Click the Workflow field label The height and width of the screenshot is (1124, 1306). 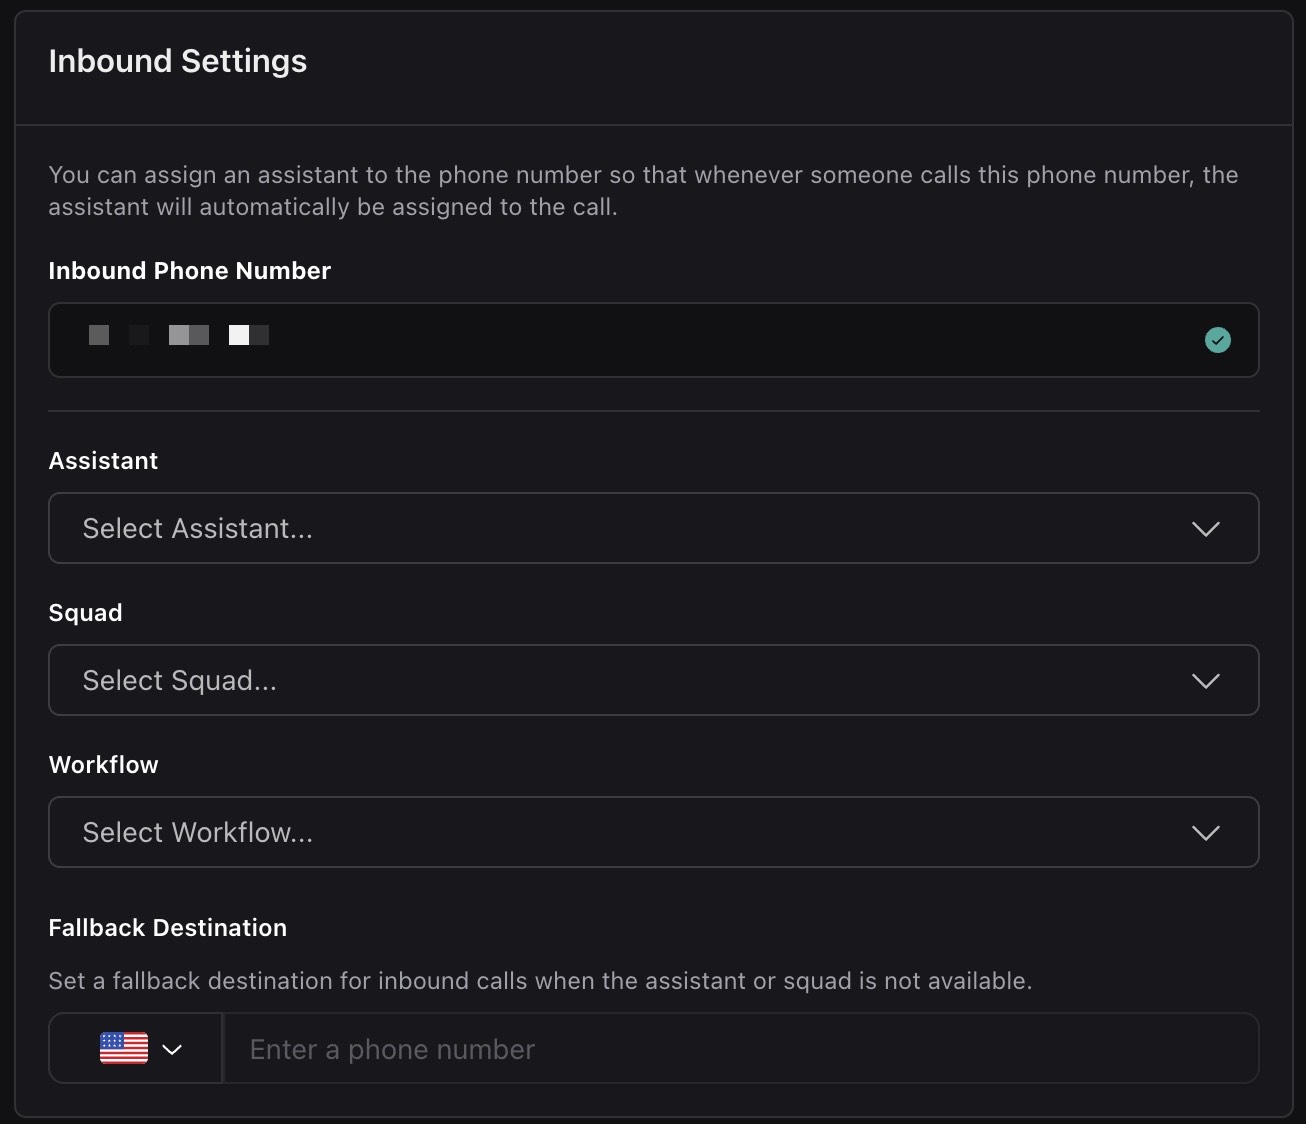click(x=103, y=765)
